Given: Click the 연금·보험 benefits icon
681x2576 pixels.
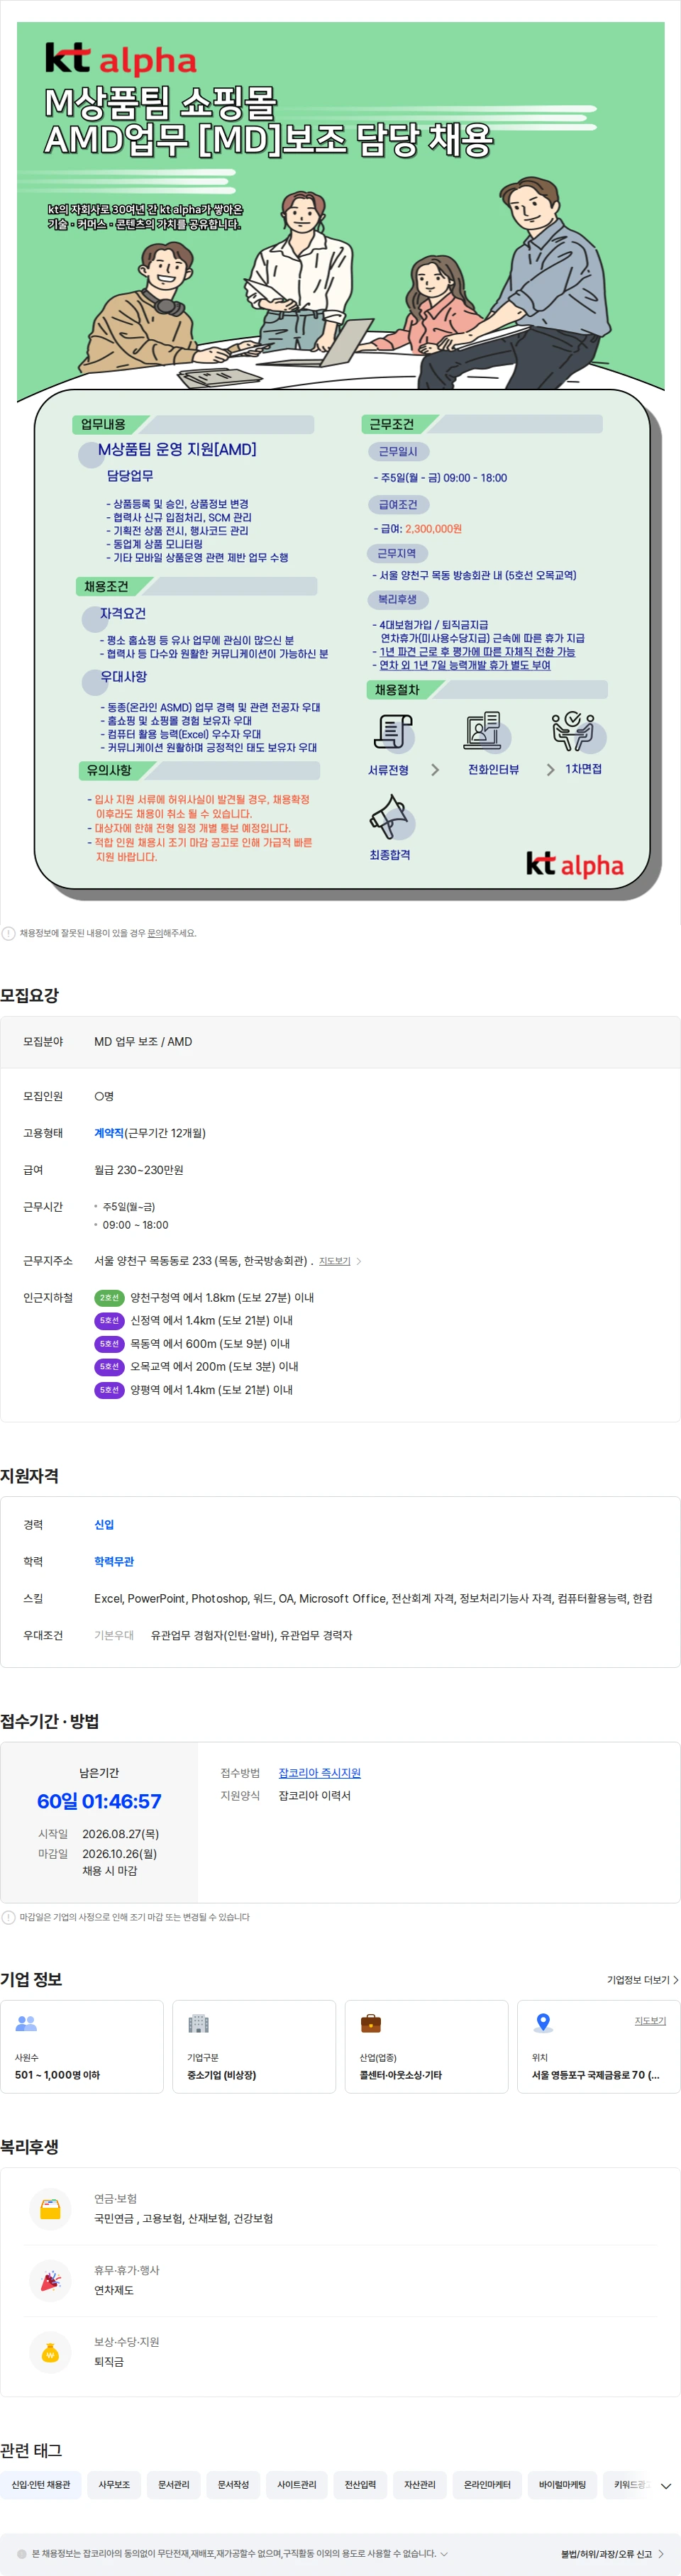Looking at the screenshot, I should click(x=50, y=2208).
